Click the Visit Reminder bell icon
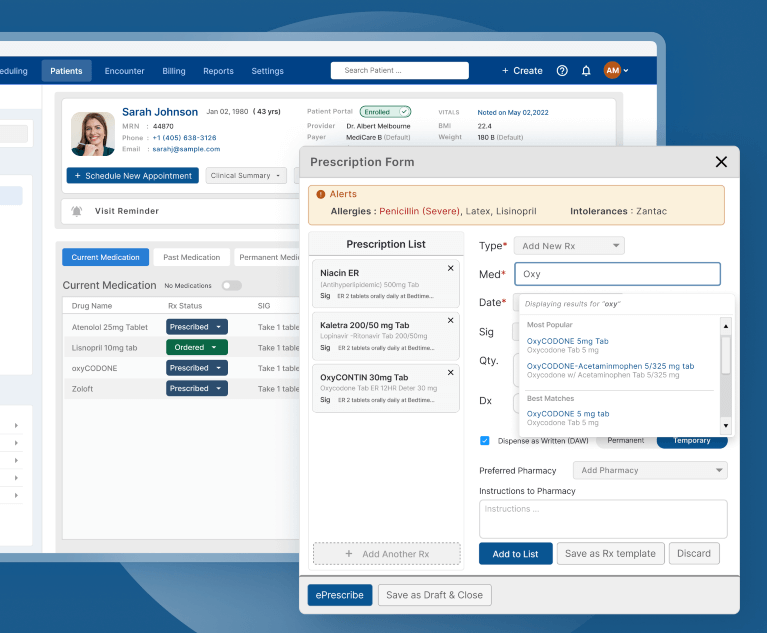Viewport: 767px width, 633px height. [77, 212]
